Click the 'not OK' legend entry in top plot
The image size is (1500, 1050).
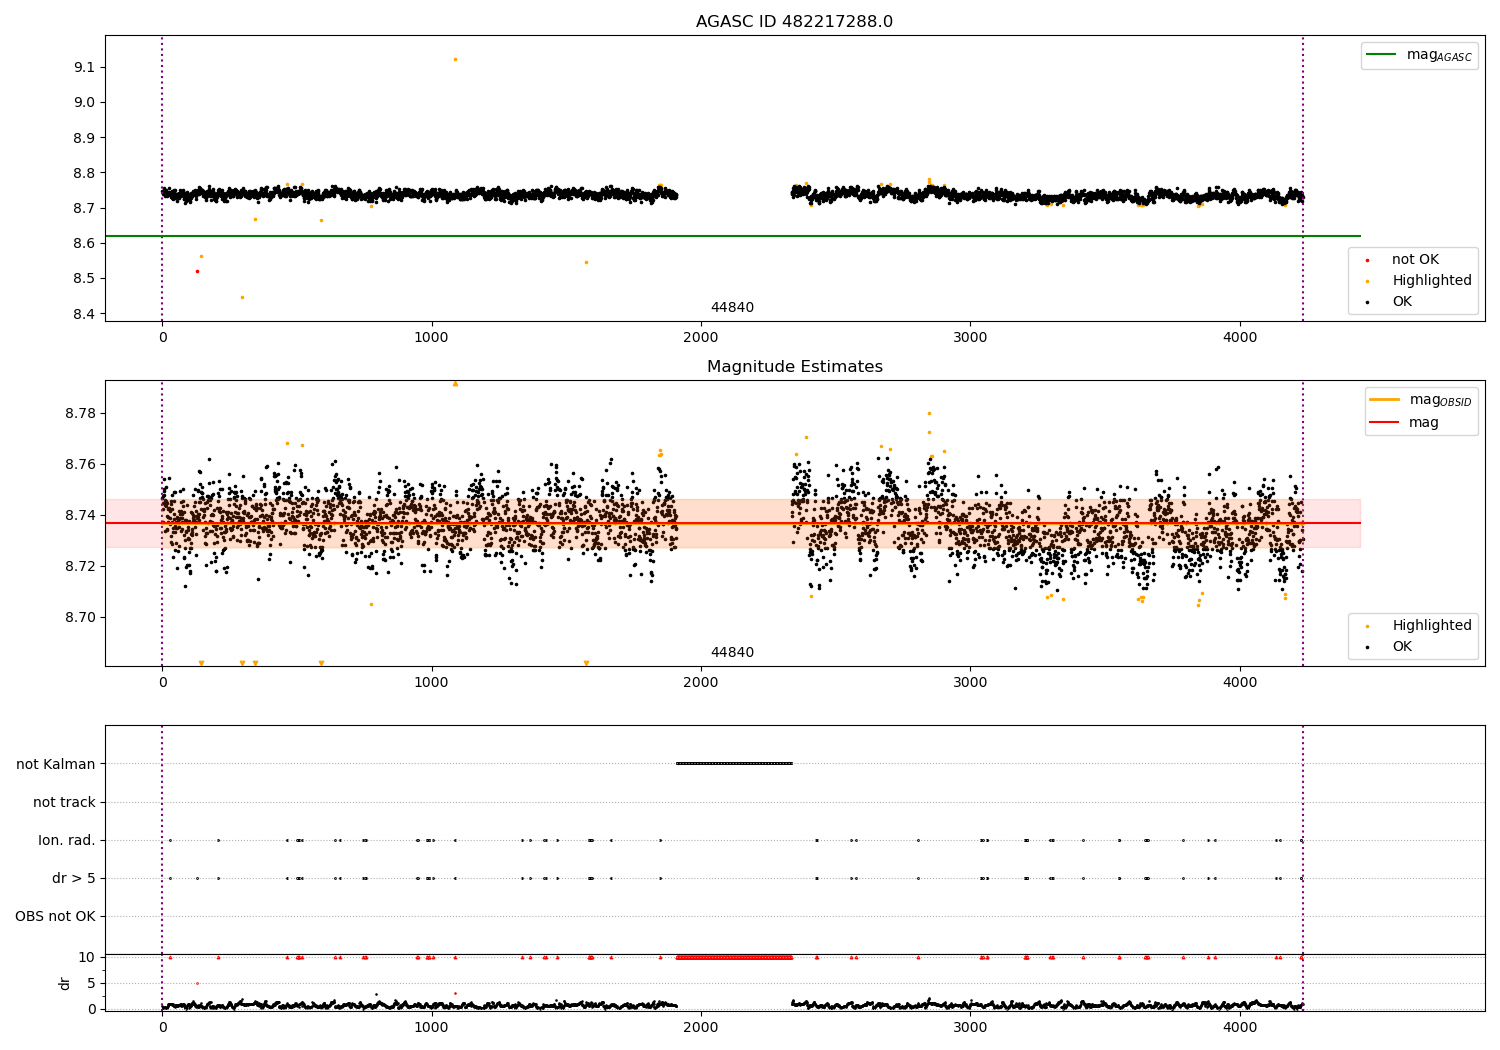tap(1415, 260)
